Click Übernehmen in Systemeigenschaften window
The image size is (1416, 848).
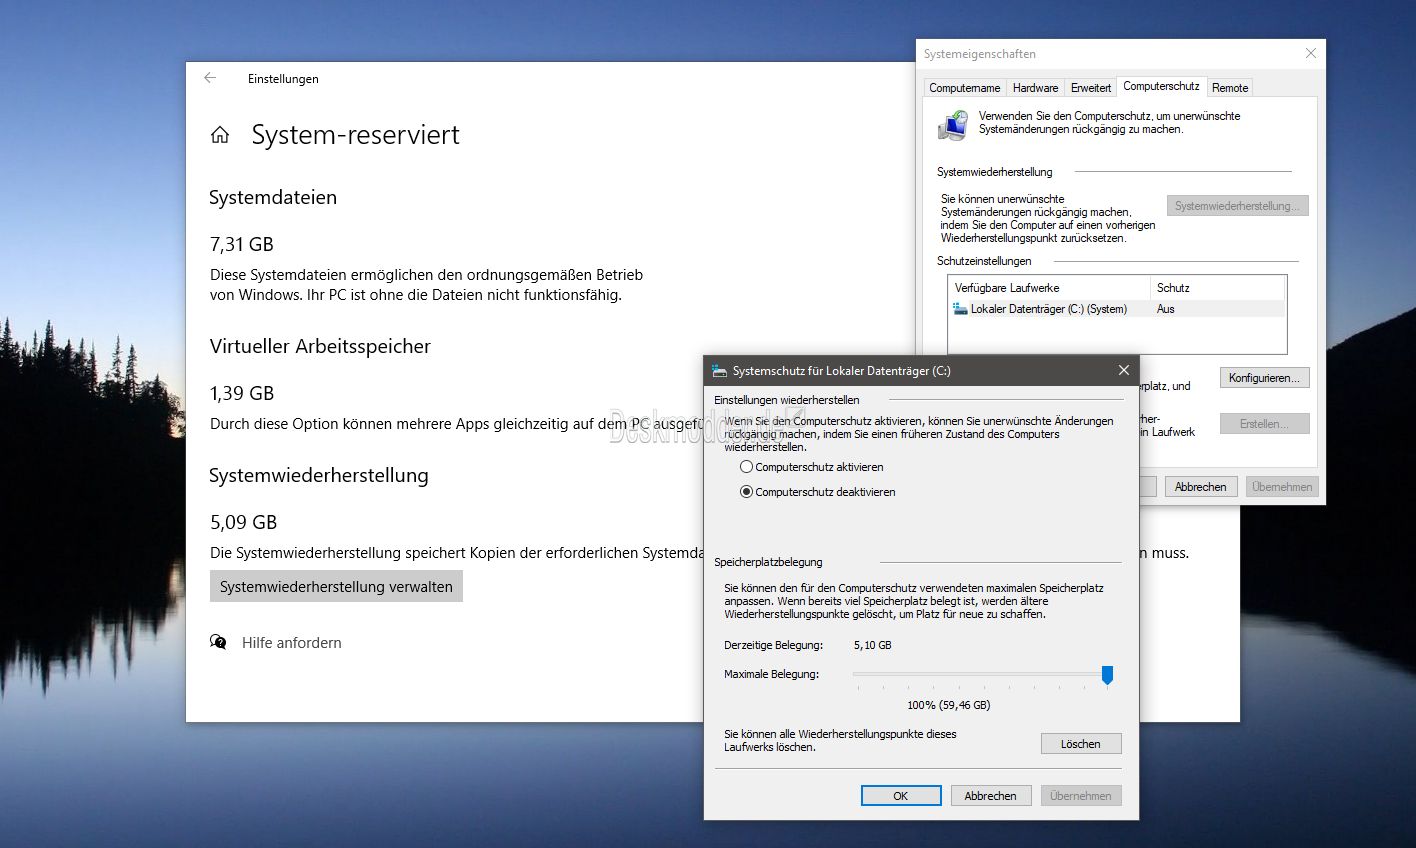point(1281,487)
